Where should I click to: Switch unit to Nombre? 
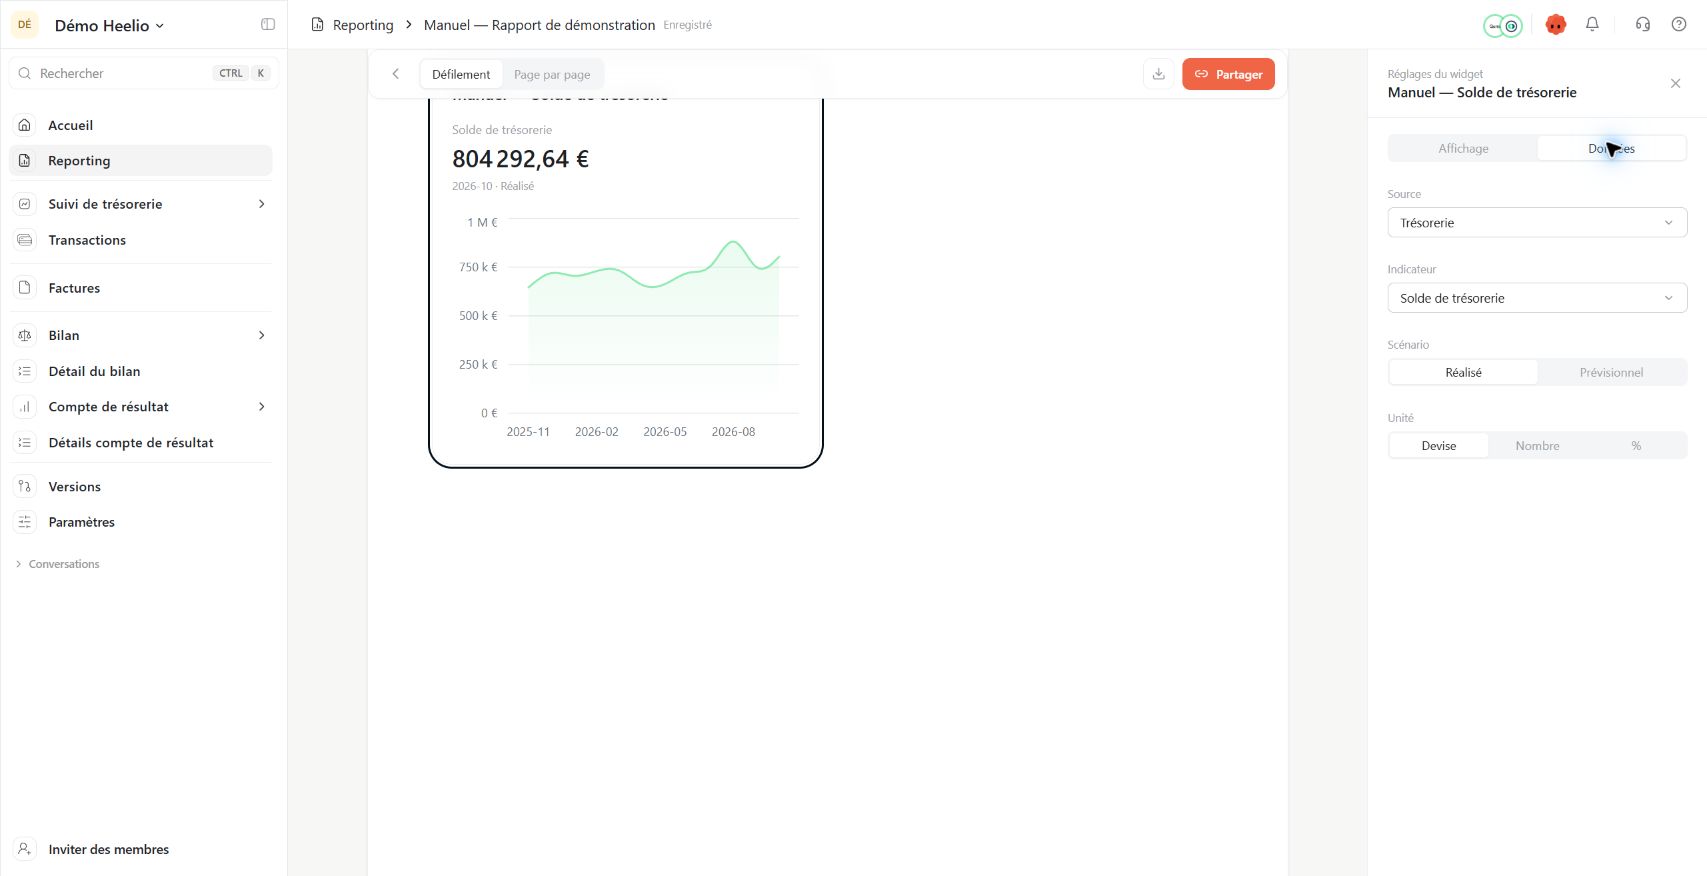[1537, 446]
